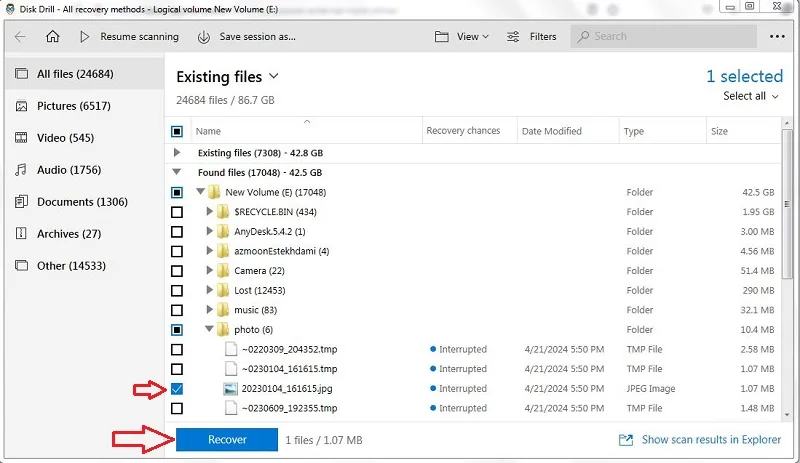Viewport: 800px width, 463px height.
Task: Collapse the photo (6) folder node
Action: pos(209,329)
